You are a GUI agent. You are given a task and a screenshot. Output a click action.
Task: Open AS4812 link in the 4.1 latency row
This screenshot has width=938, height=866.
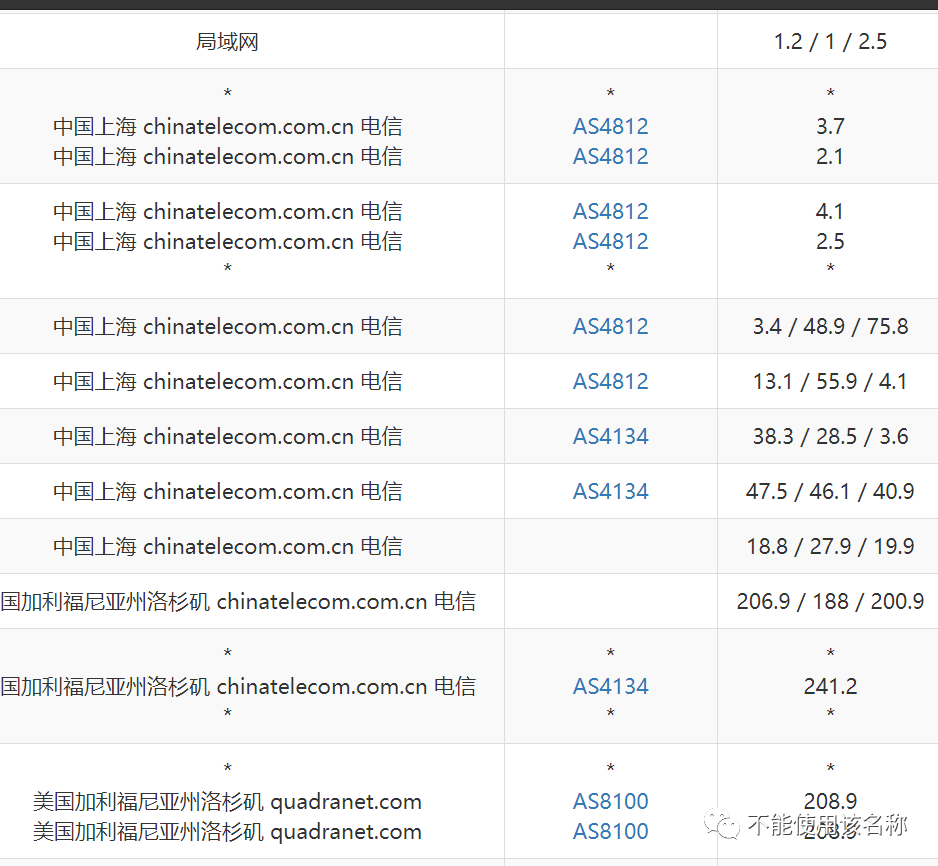click(x=610, y=211)
